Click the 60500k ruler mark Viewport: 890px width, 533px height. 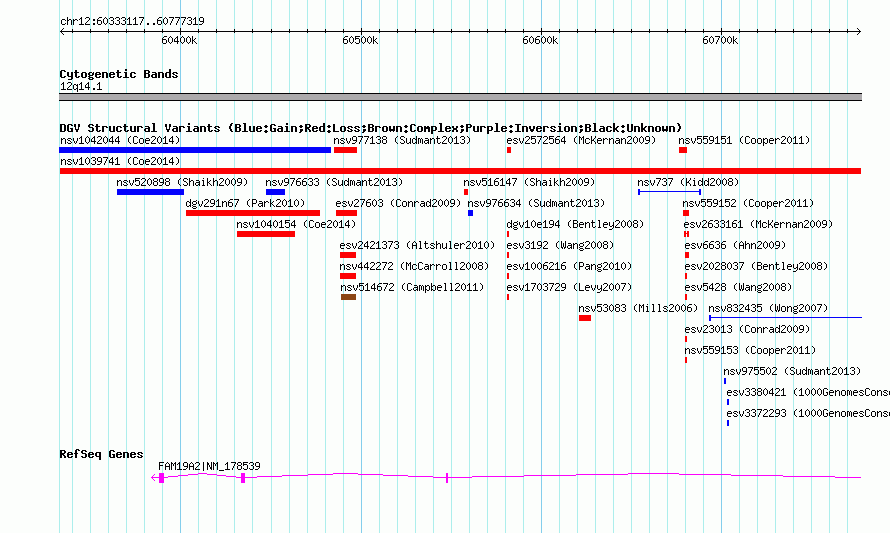(x=360, y=41)
